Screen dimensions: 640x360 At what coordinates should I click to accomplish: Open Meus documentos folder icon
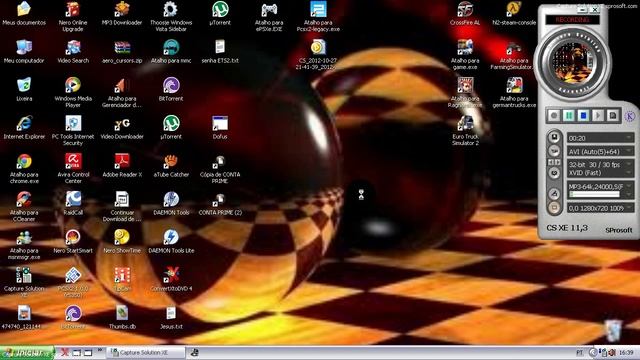coord(24,14)
